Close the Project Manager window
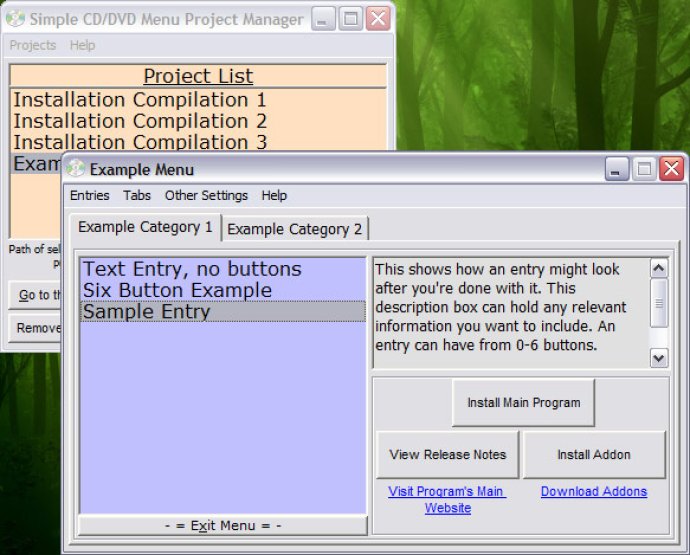Viewport: 690px width, 555px height. (x=377, y=18)
